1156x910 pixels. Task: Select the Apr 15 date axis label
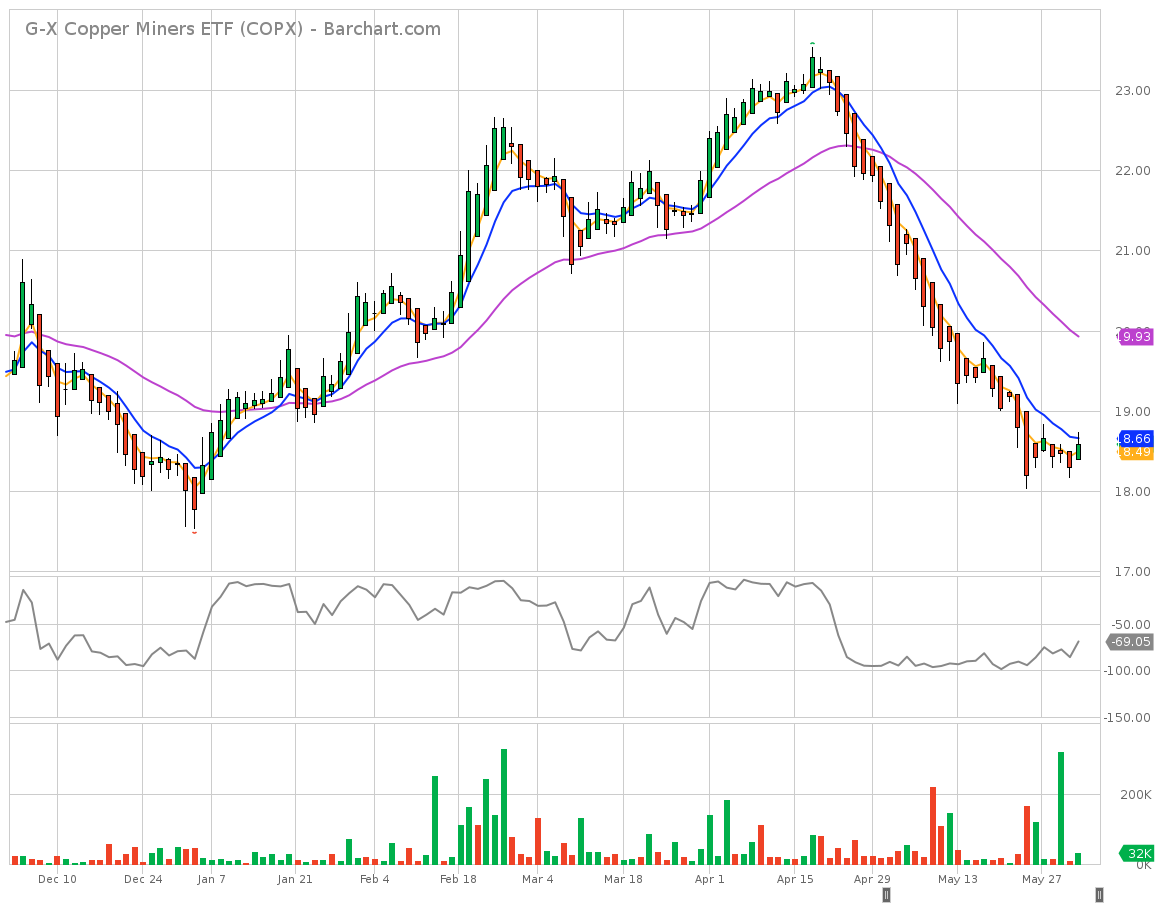[x=795, y=879]
